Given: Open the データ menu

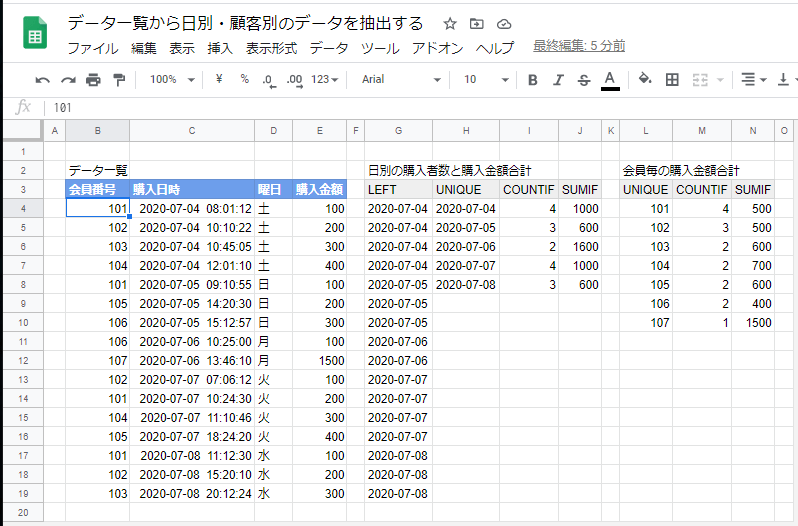Looking at the screenshot, I should click(x=329, y=48).
